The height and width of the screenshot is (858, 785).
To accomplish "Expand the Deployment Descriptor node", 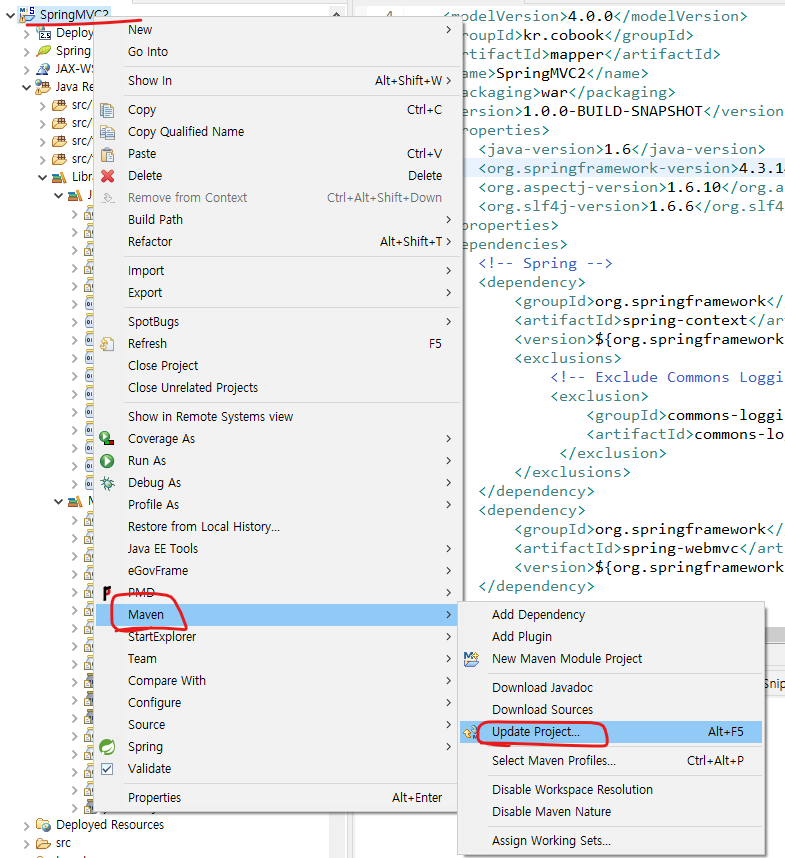I will pyautogui.click(x=27, y=34).
